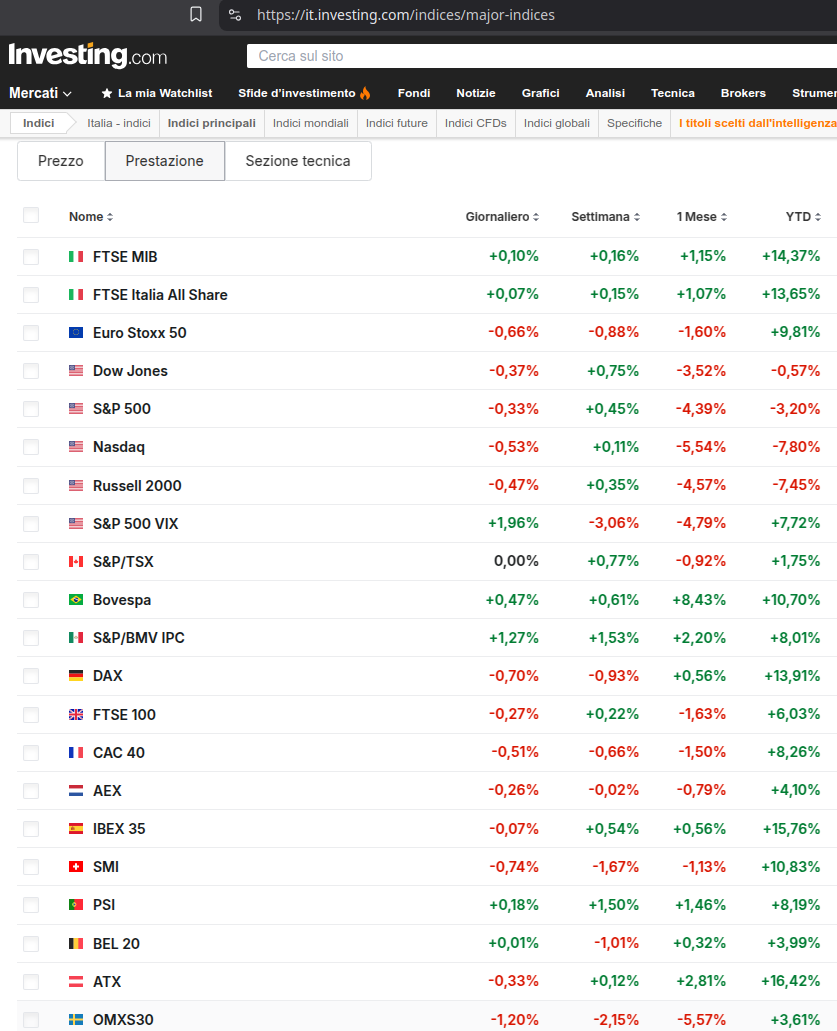837x1031 pixels.
Task: Click the Cerca sul sito search field
Action: pyautogui.click(x=541, y=56)
